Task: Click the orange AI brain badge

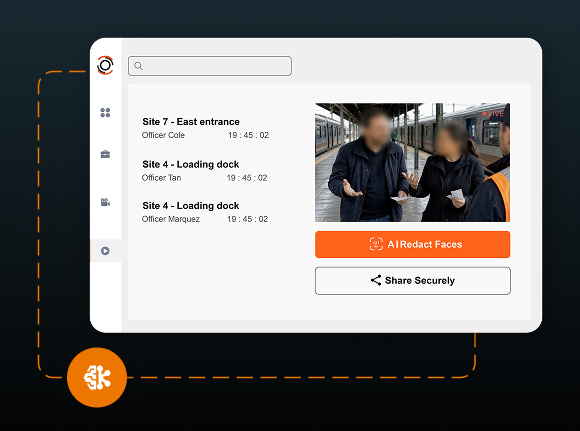Action: point(97,377)
